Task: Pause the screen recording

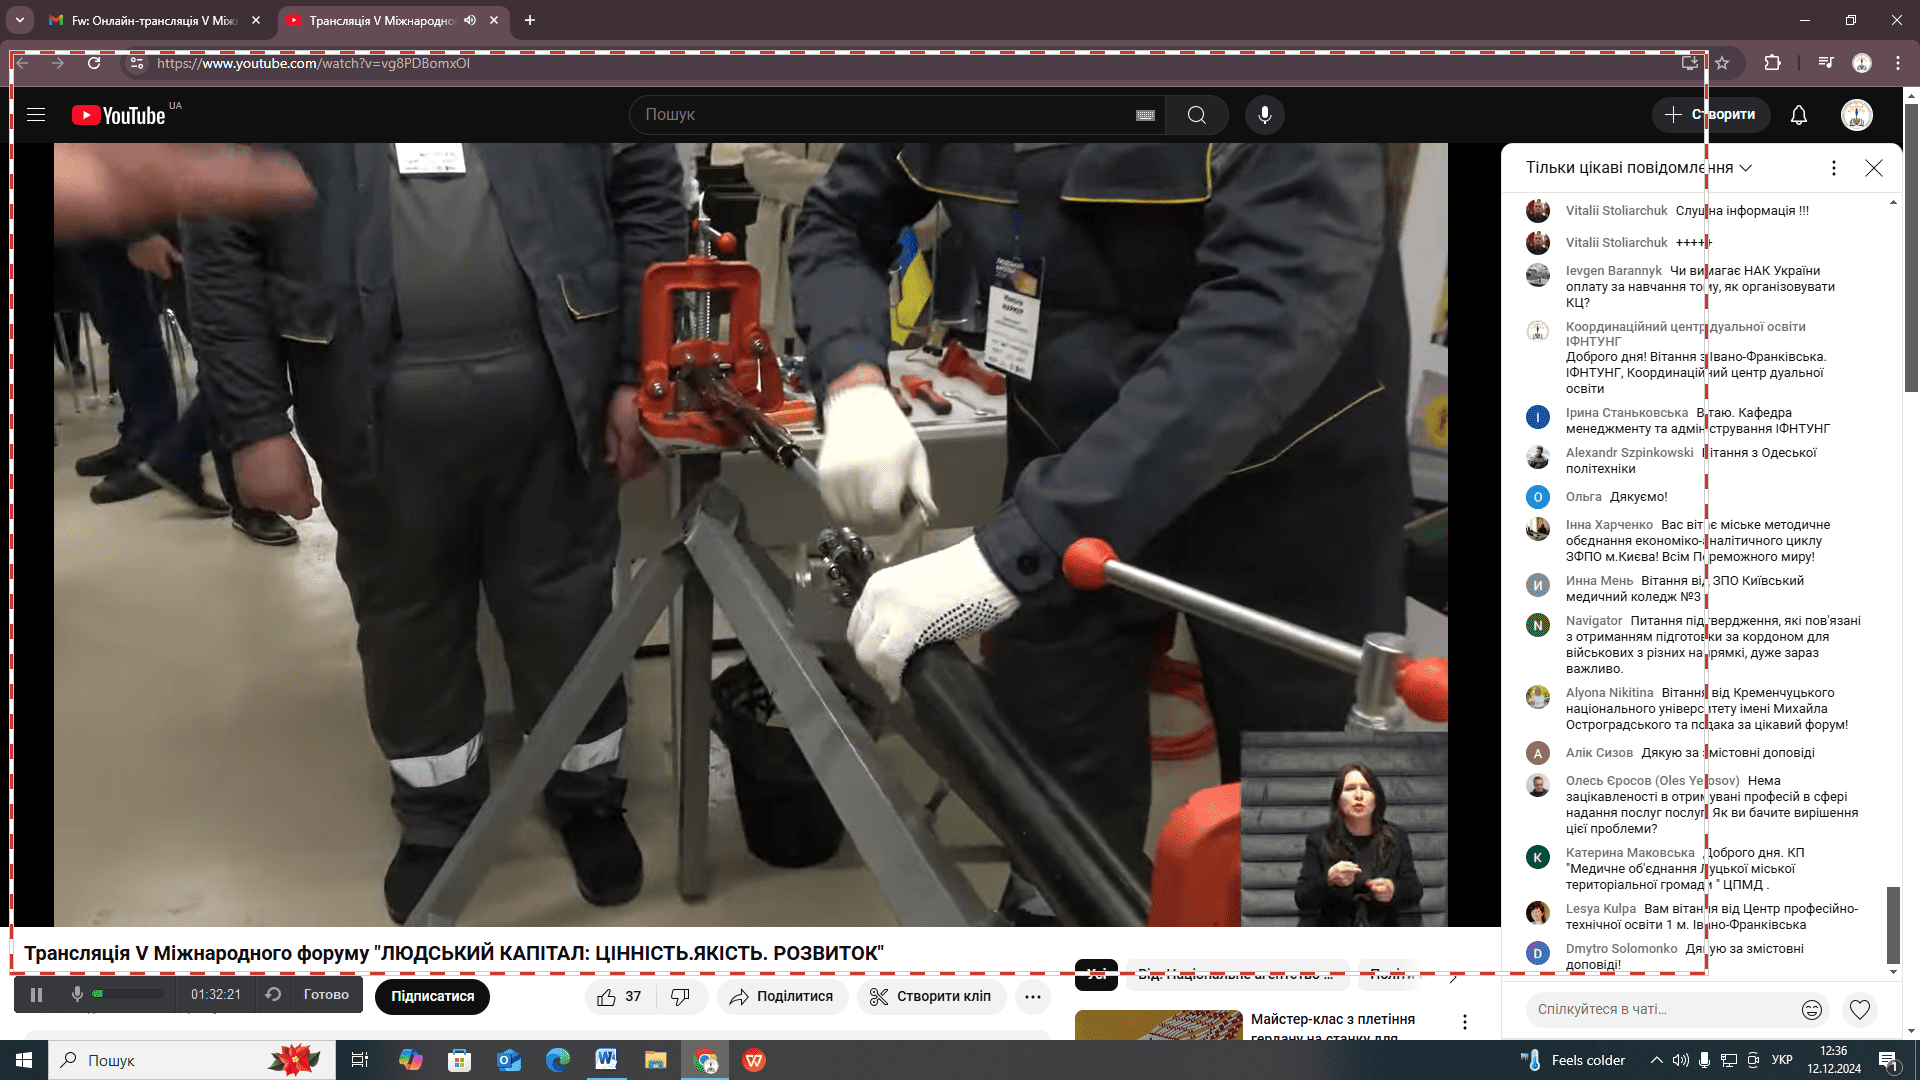Action: [37, 995]
